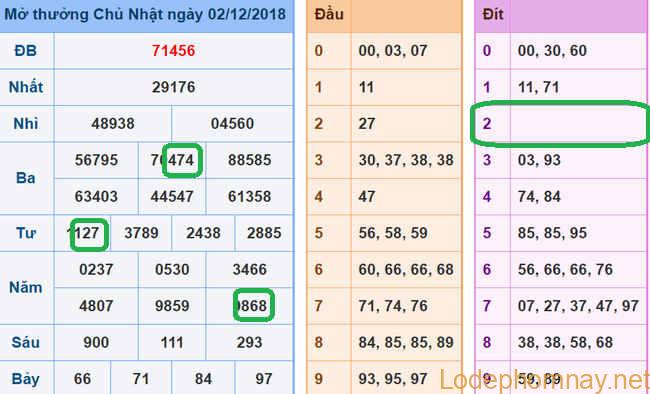The image size is (650, 394).
Task: Select fifth prize number 0530
Action: pos(172,270)
